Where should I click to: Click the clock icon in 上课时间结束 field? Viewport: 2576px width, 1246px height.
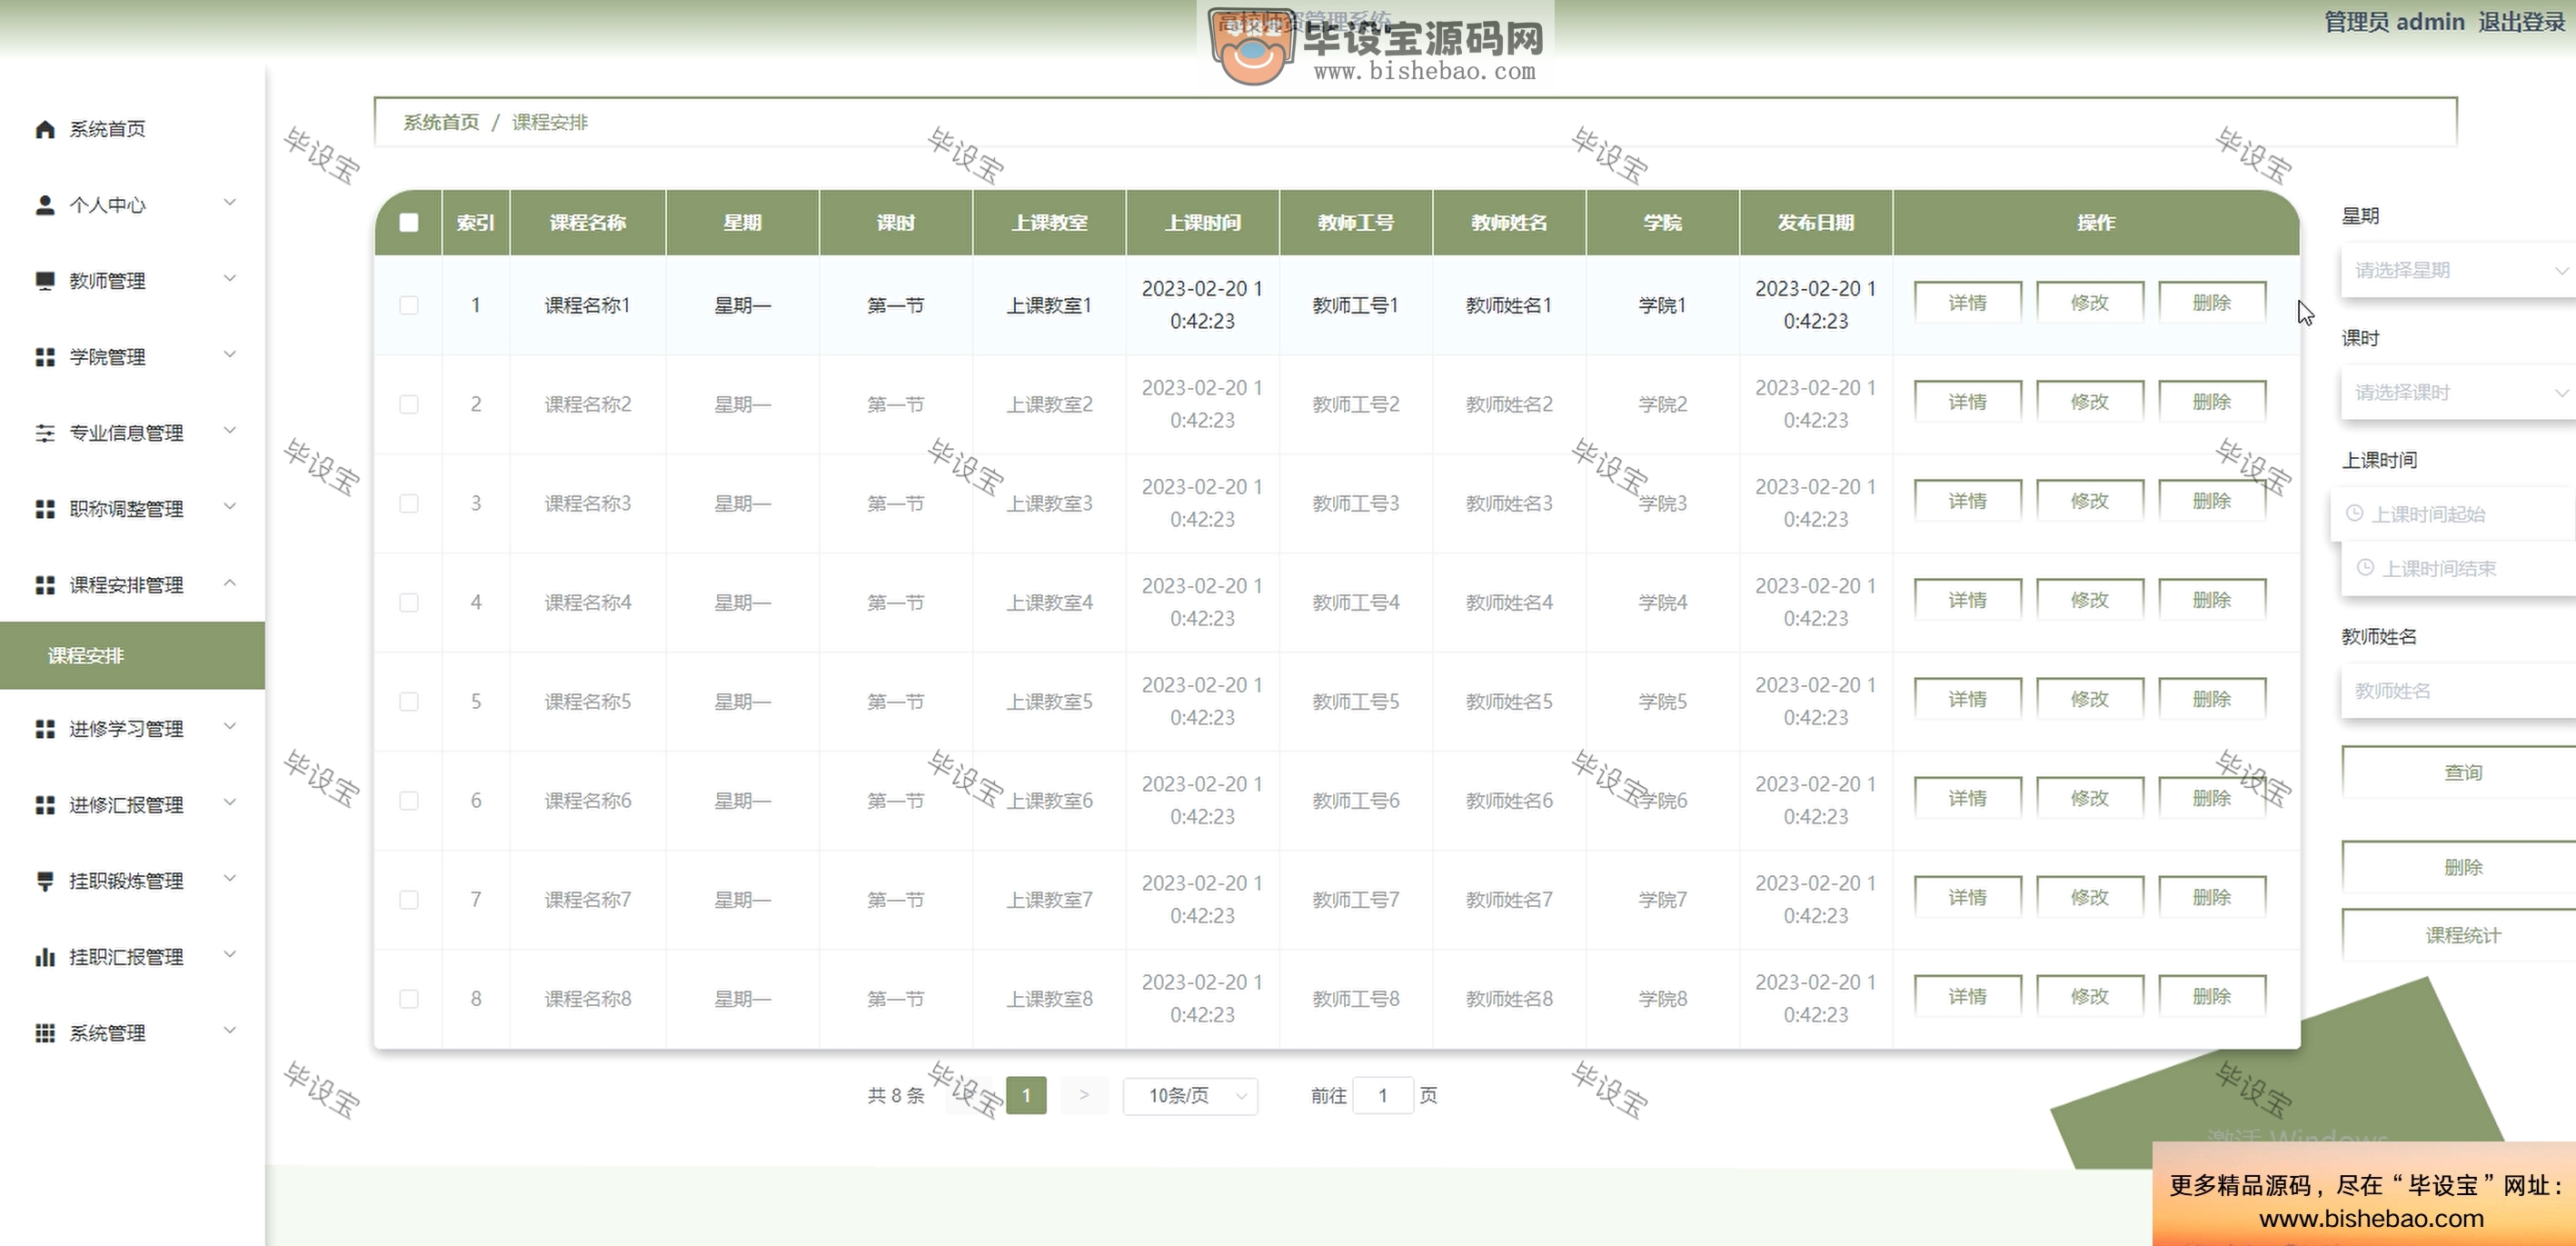pyautogui.click(x=2365, y=568)
